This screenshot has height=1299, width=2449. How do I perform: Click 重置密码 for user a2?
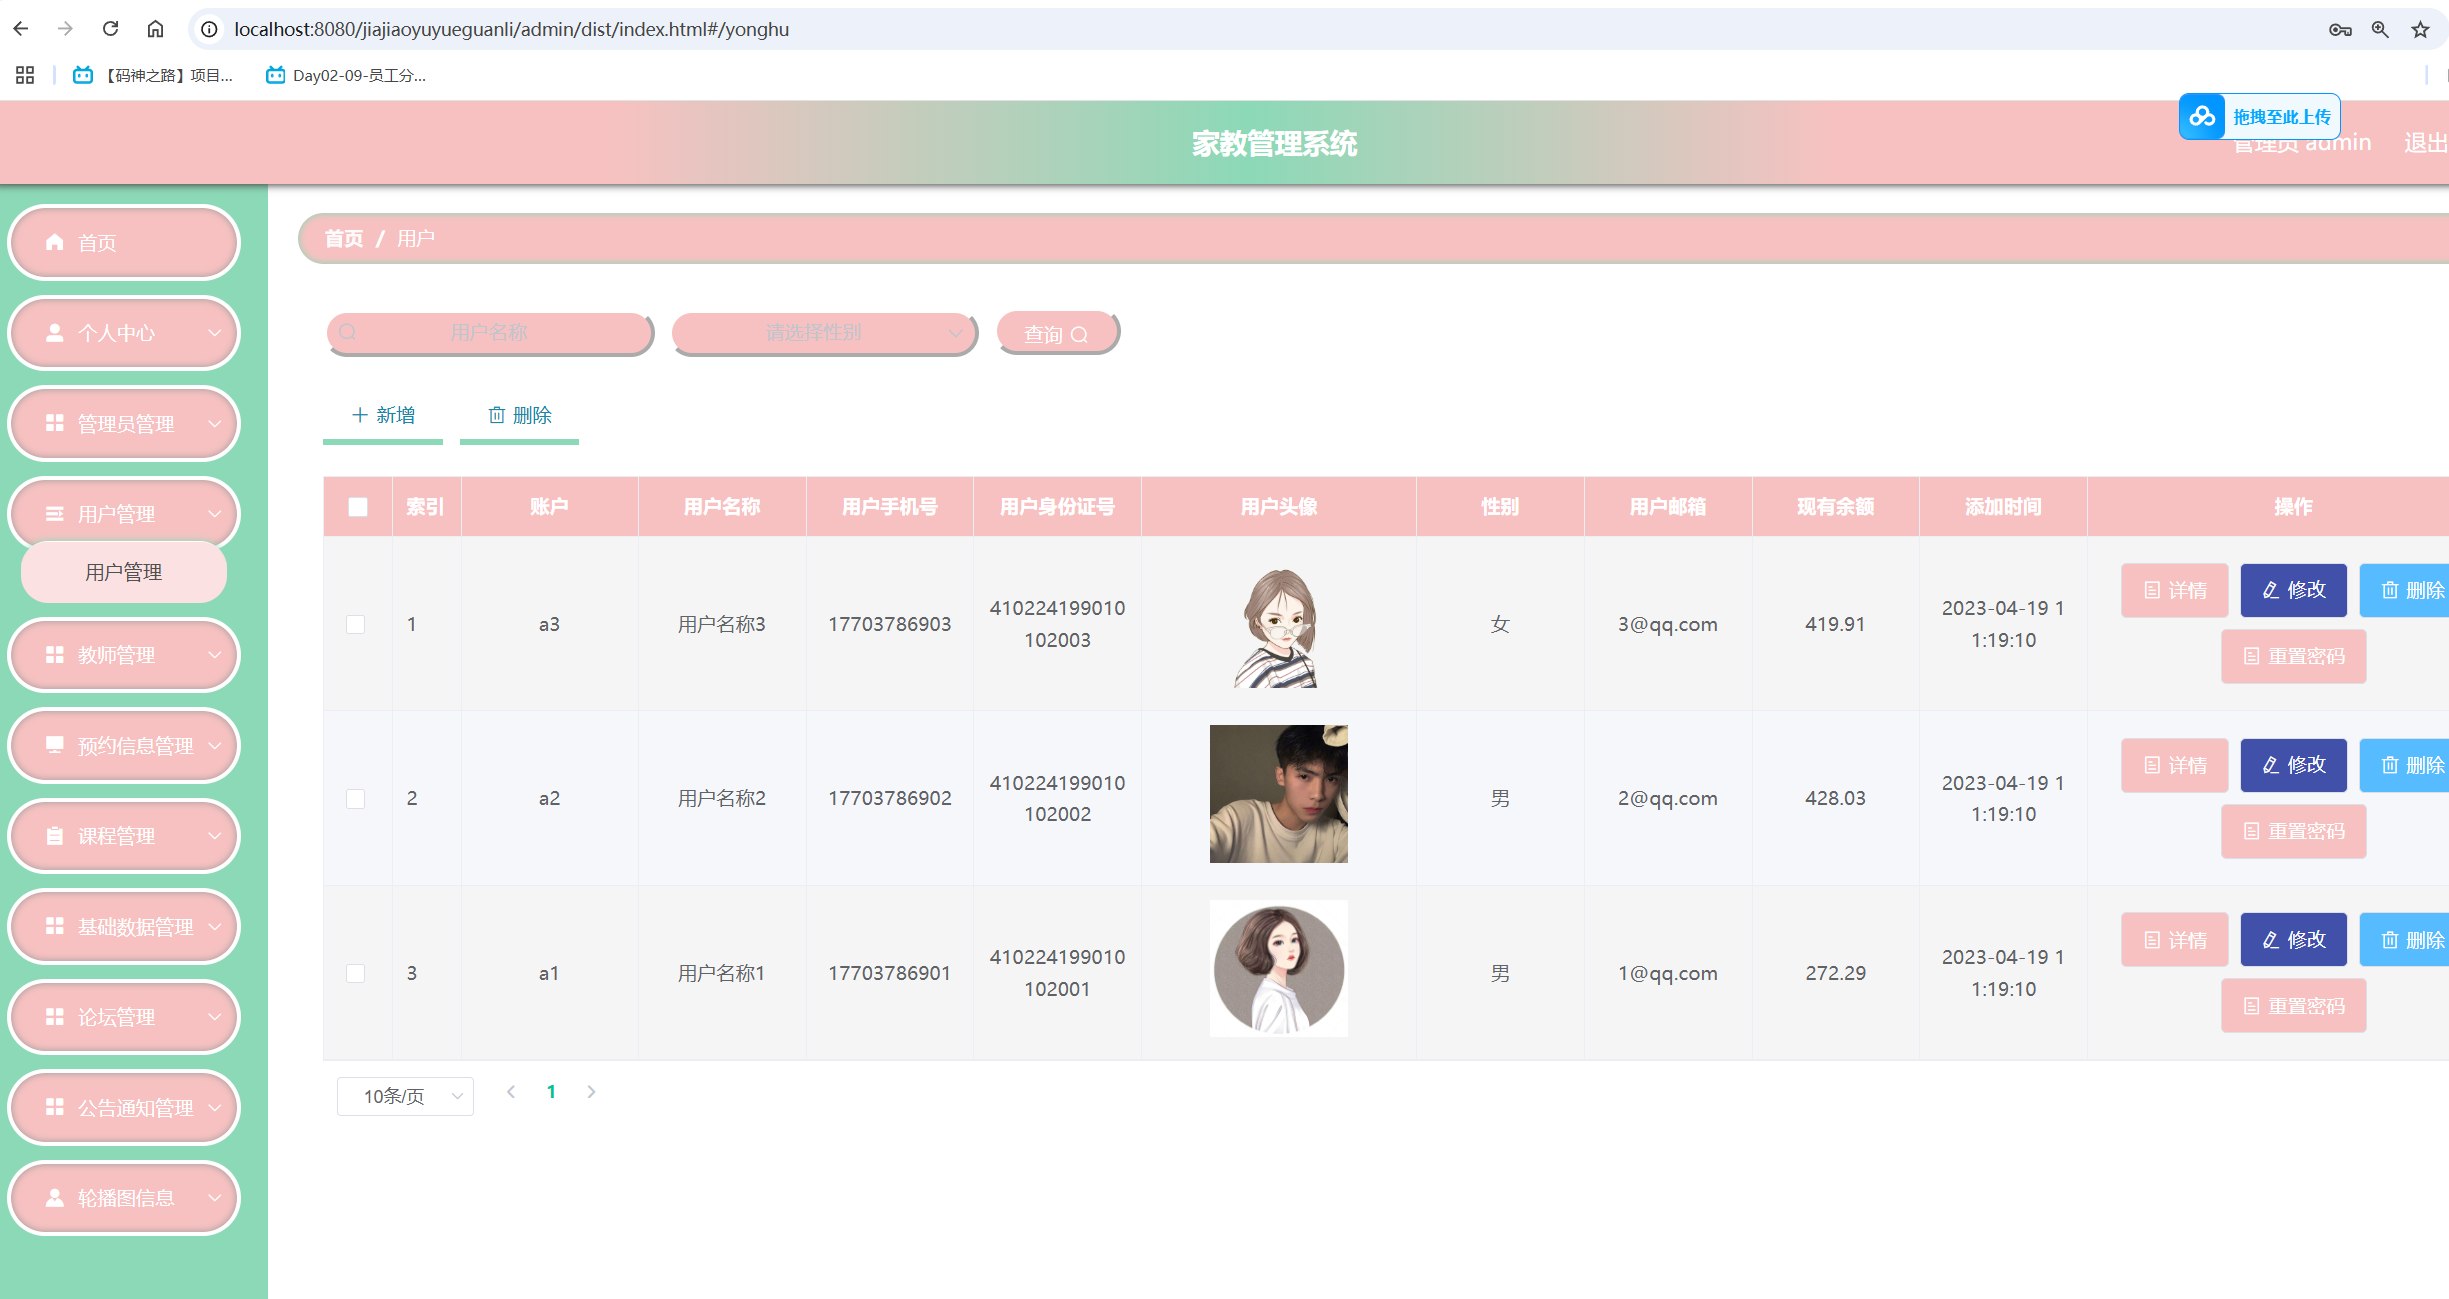click(2293, 831)
